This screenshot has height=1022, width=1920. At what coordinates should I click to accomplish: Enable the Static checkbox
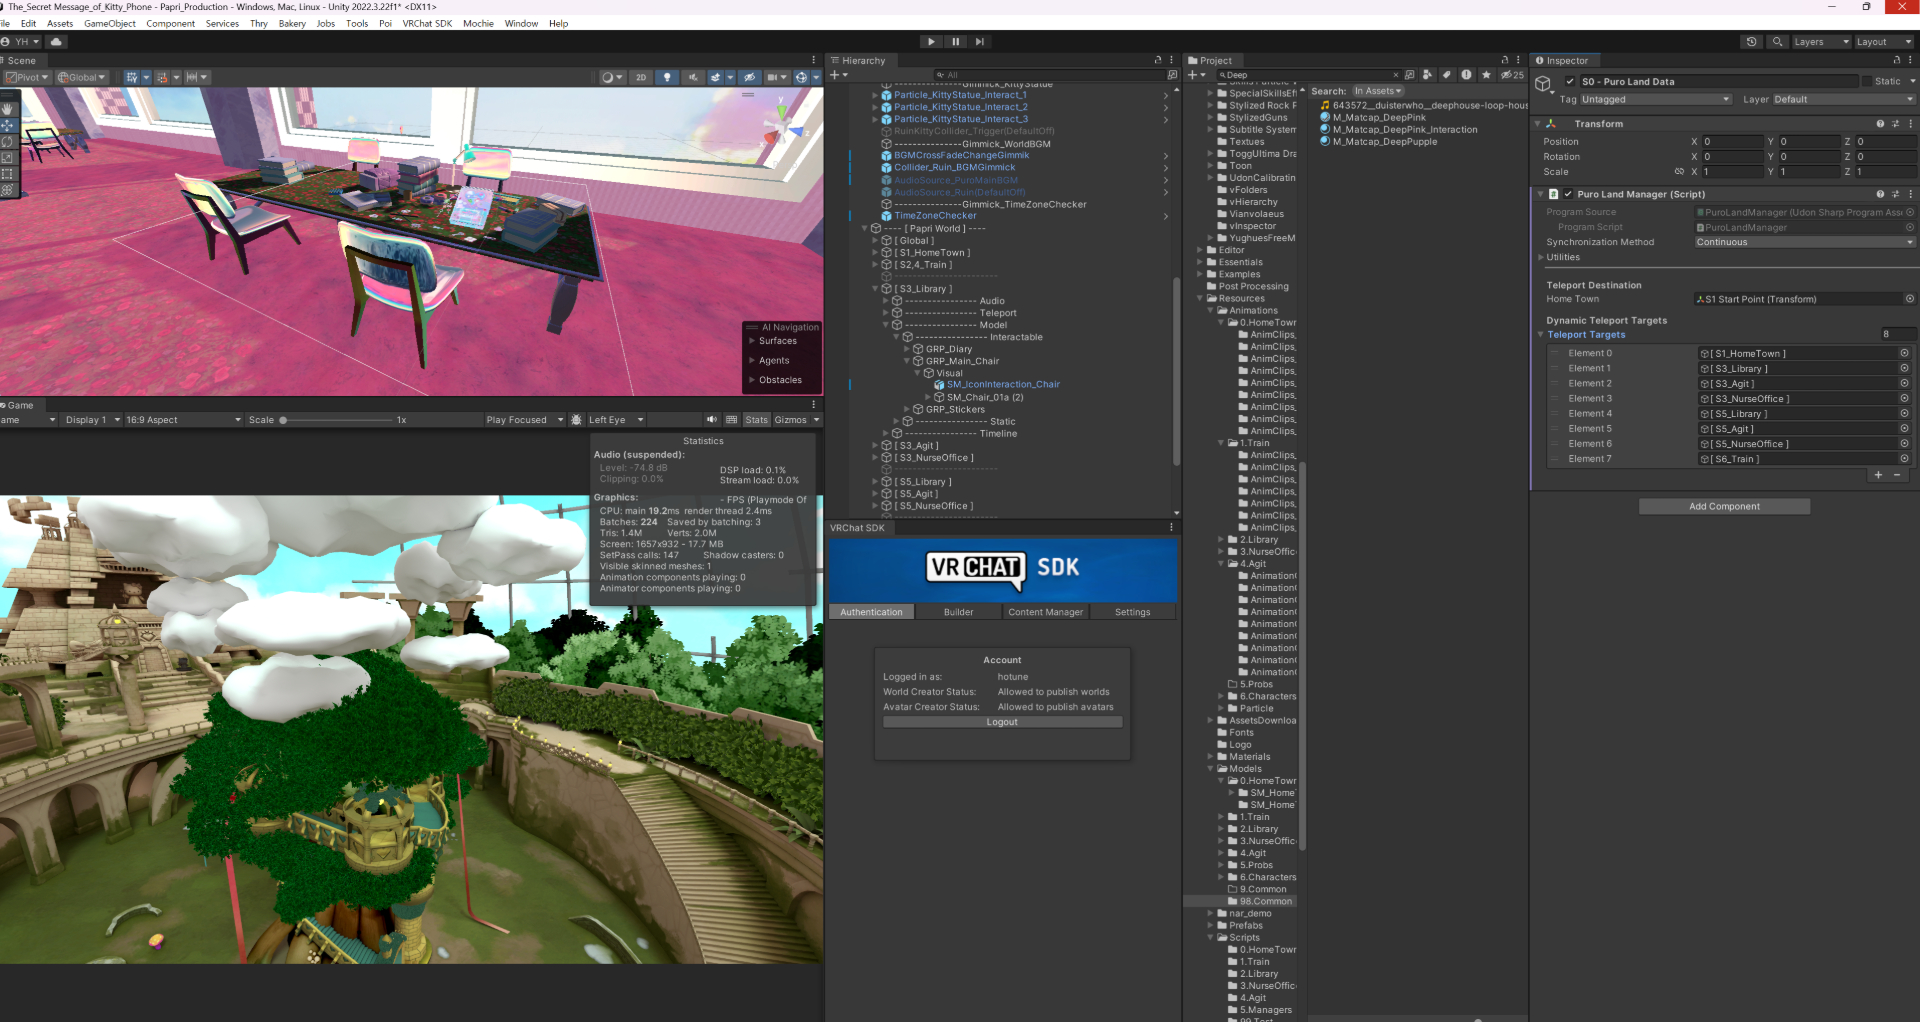pyautogui.click(x=1866, y=82)
